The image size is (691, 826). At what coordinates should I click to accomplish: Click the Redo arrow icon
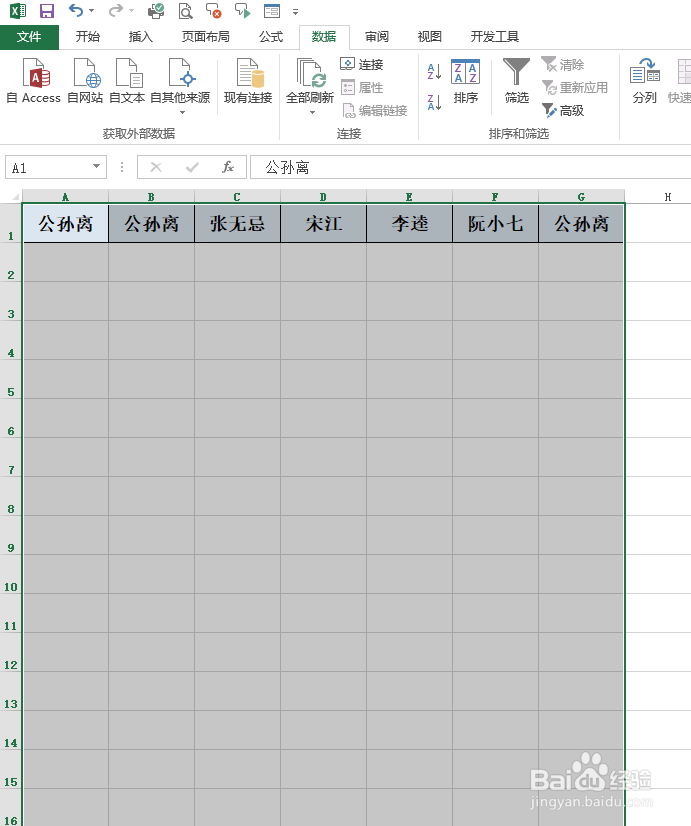click(x=115, y=11)
